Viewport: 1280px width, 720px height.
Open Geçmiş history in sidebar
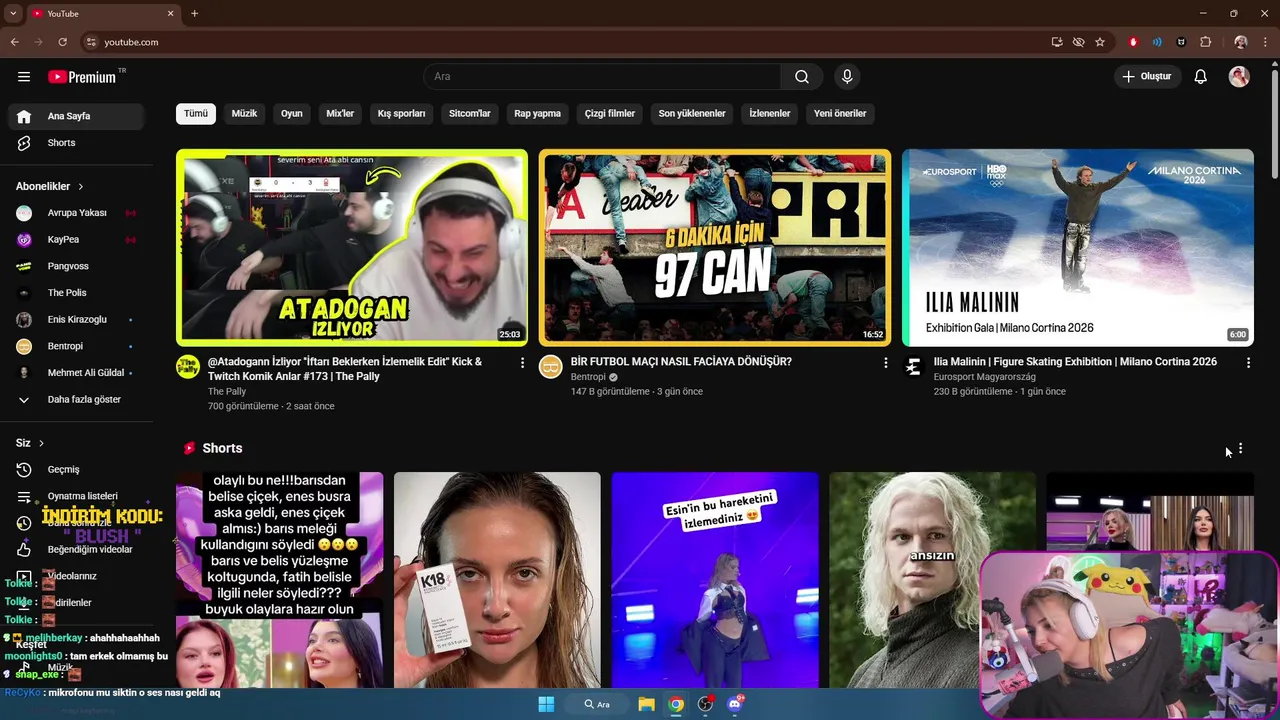tap(76, 470)
